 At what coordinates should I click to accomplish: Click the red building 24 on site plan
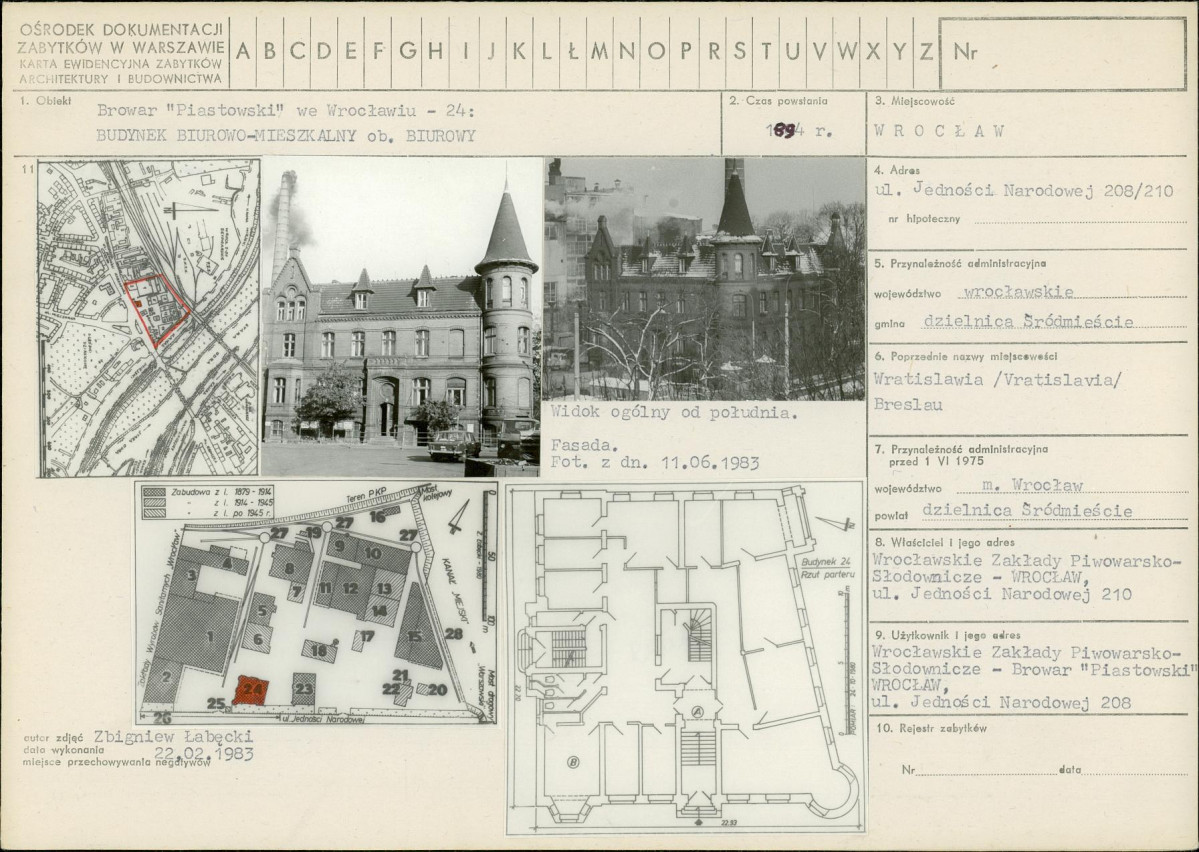pos(252,690)
